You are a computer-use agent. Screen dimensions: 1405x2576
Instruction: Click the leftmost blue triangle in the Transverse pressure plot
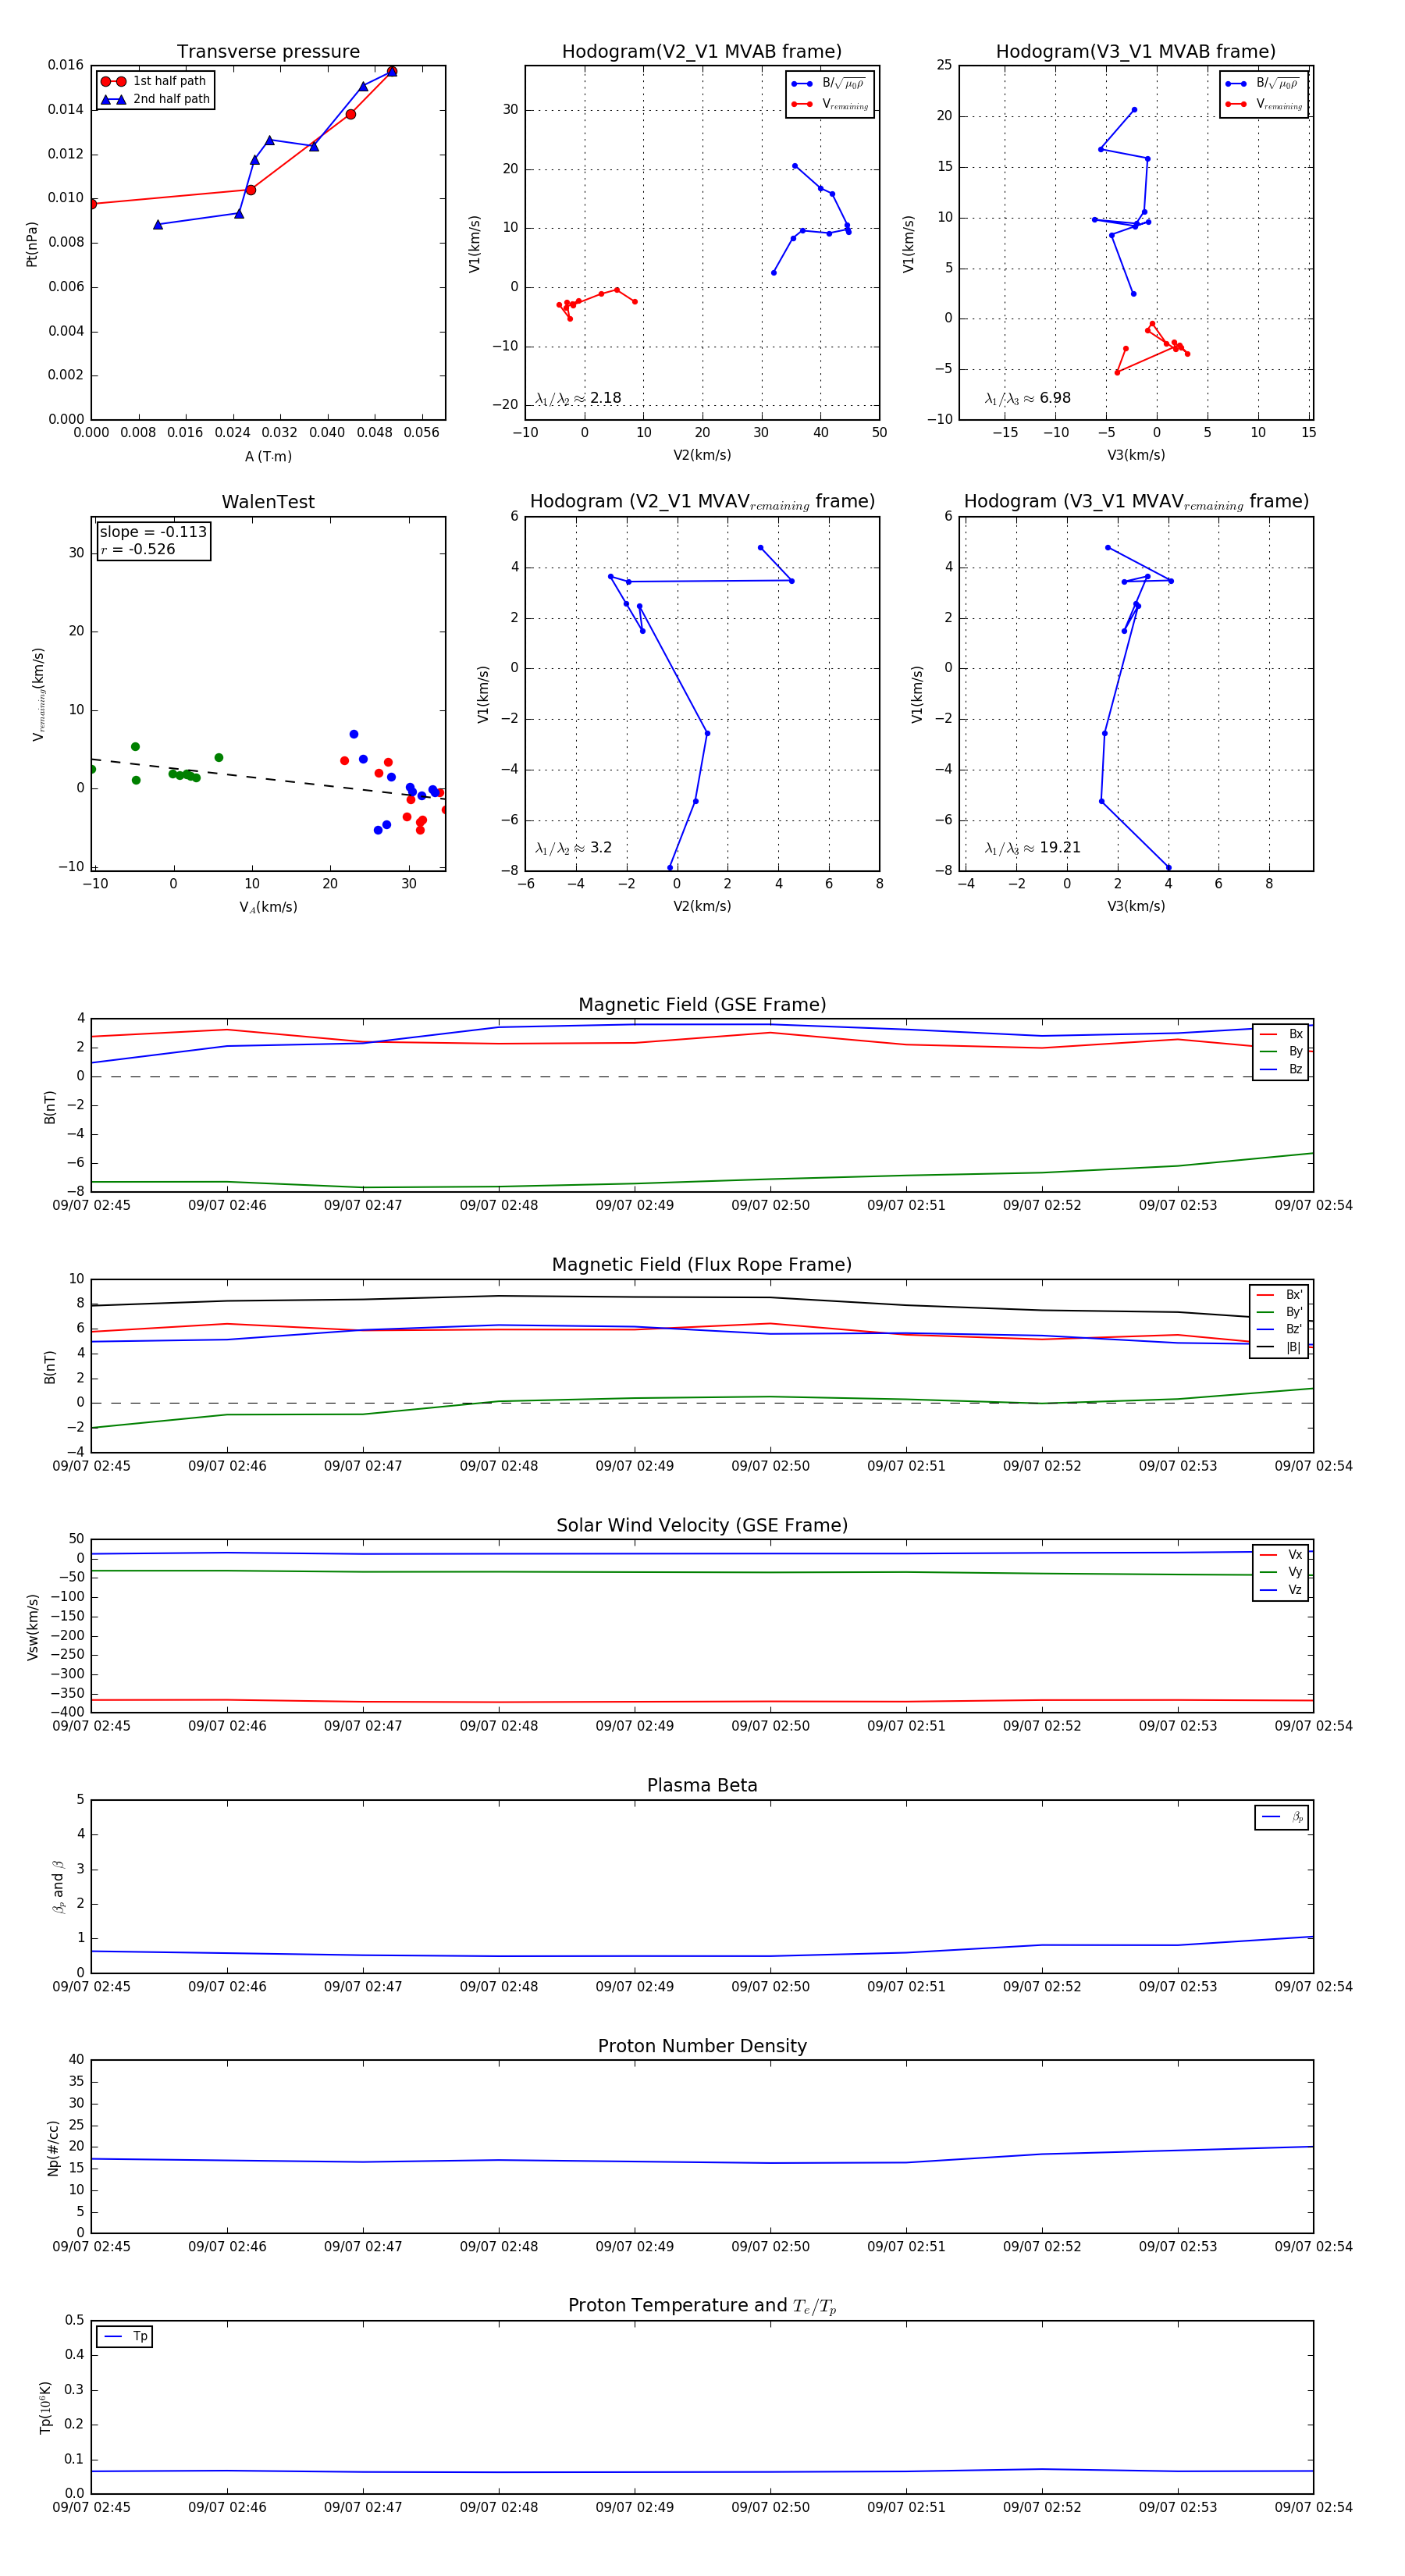(158, 225)
